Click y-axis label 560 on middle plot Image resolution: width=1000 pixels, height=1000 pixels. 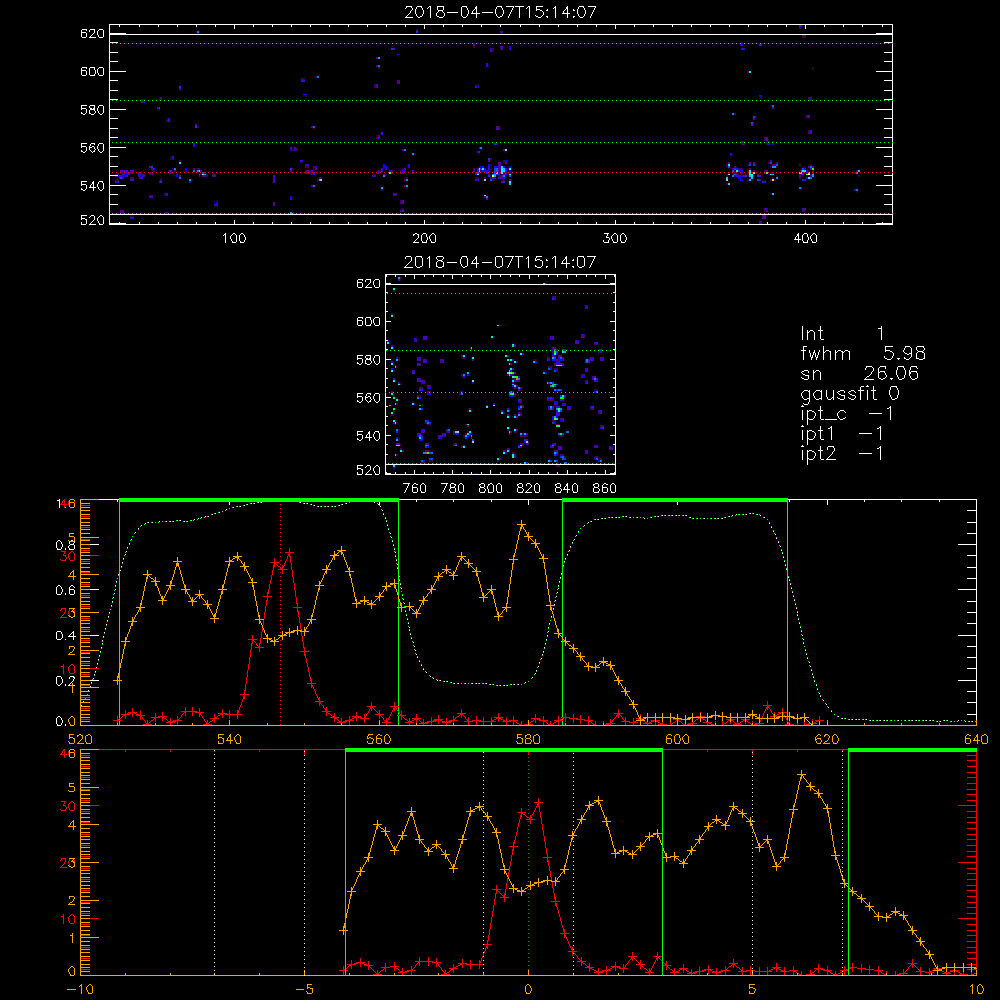pyautogui.click(x=368, y=397)
